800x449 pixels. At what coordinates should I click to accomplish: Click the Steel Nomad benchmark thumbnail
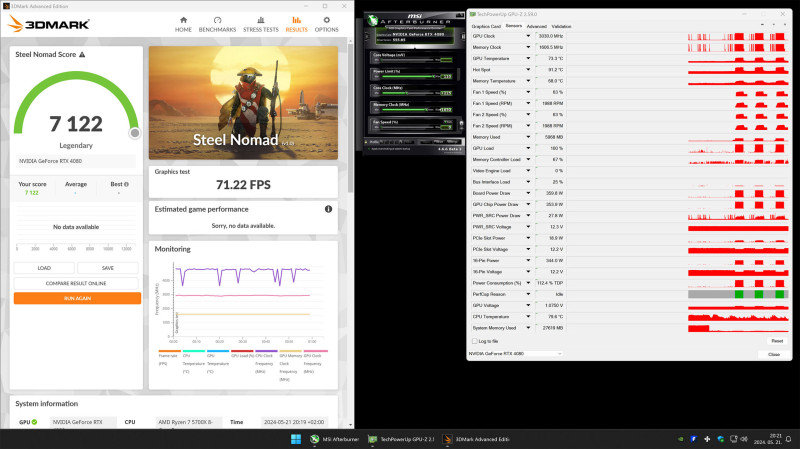243,103
